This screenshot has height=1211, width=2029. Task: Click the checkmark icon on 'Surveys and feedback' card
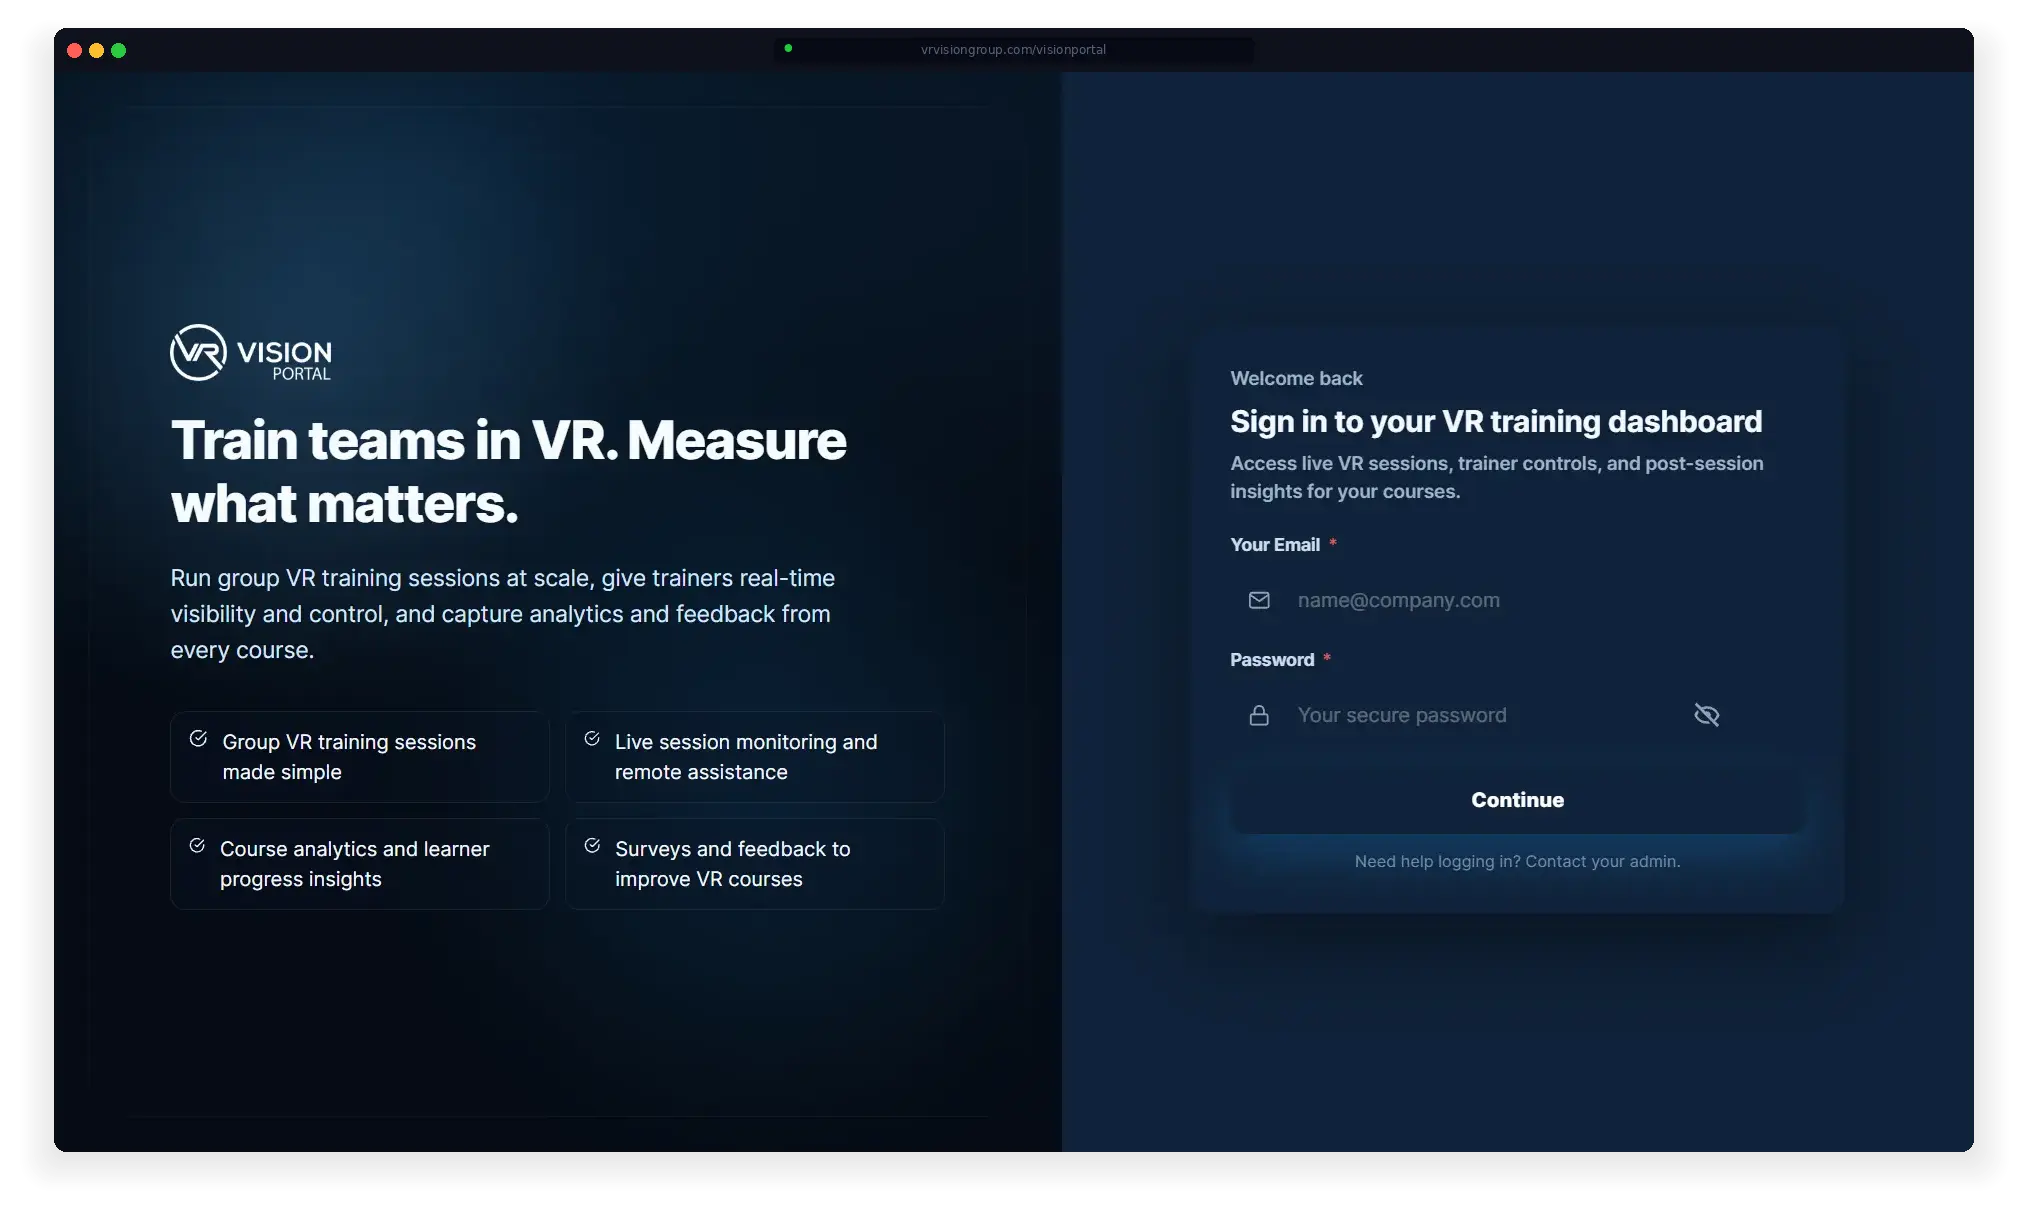[x=592, y=845]
